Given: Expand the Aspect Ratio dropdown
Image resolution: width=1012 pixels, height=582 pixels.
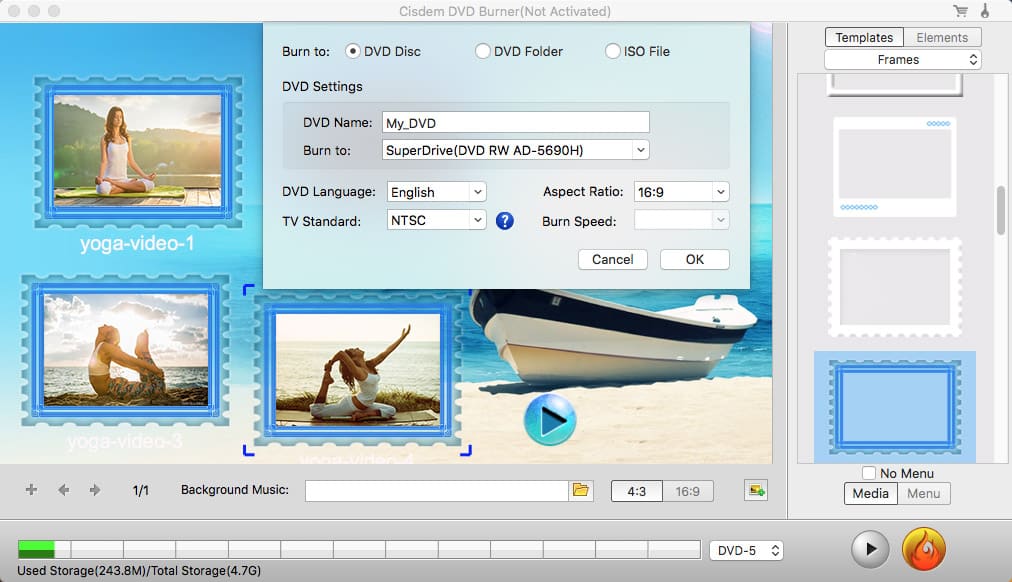Looking at the screenshot, I should click(681, 192).
